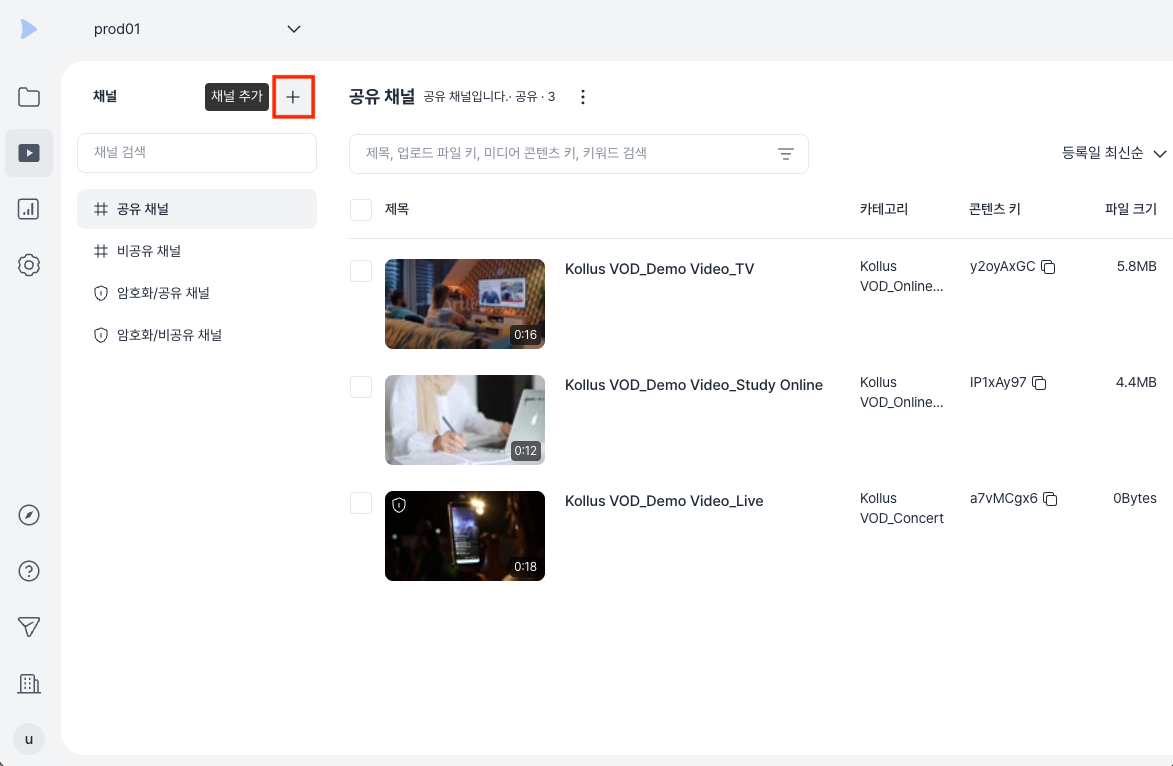
Task: Open the Study Online video thumbnail
Action: tap(465, 420)
